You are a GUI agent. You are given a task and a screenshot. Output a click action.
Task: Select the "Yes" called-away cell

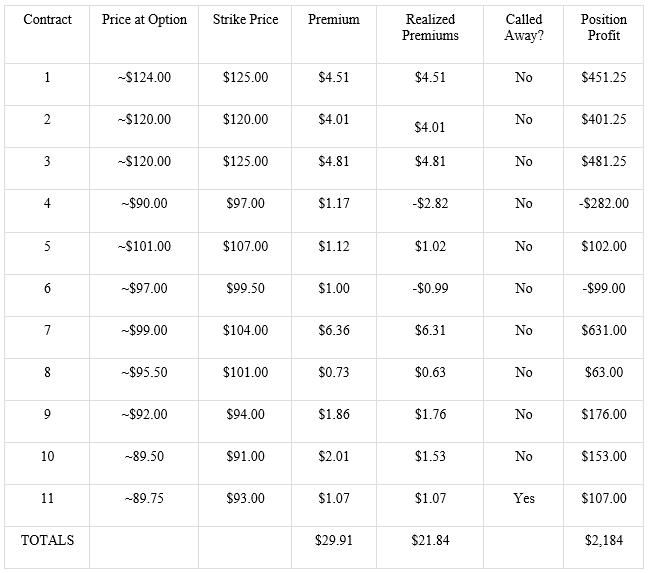[523, 498]
